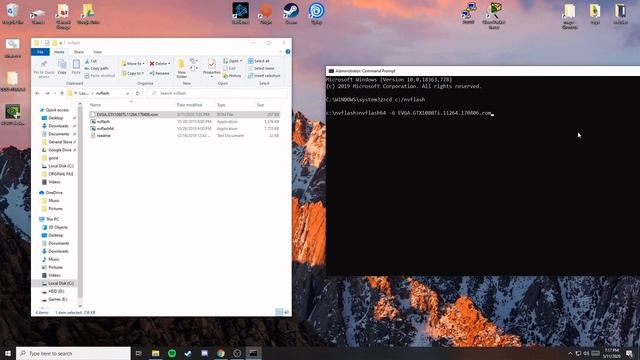Click the Task View taskbar icon
Viewport: 640px width, 360px height.
pos(139,353)
